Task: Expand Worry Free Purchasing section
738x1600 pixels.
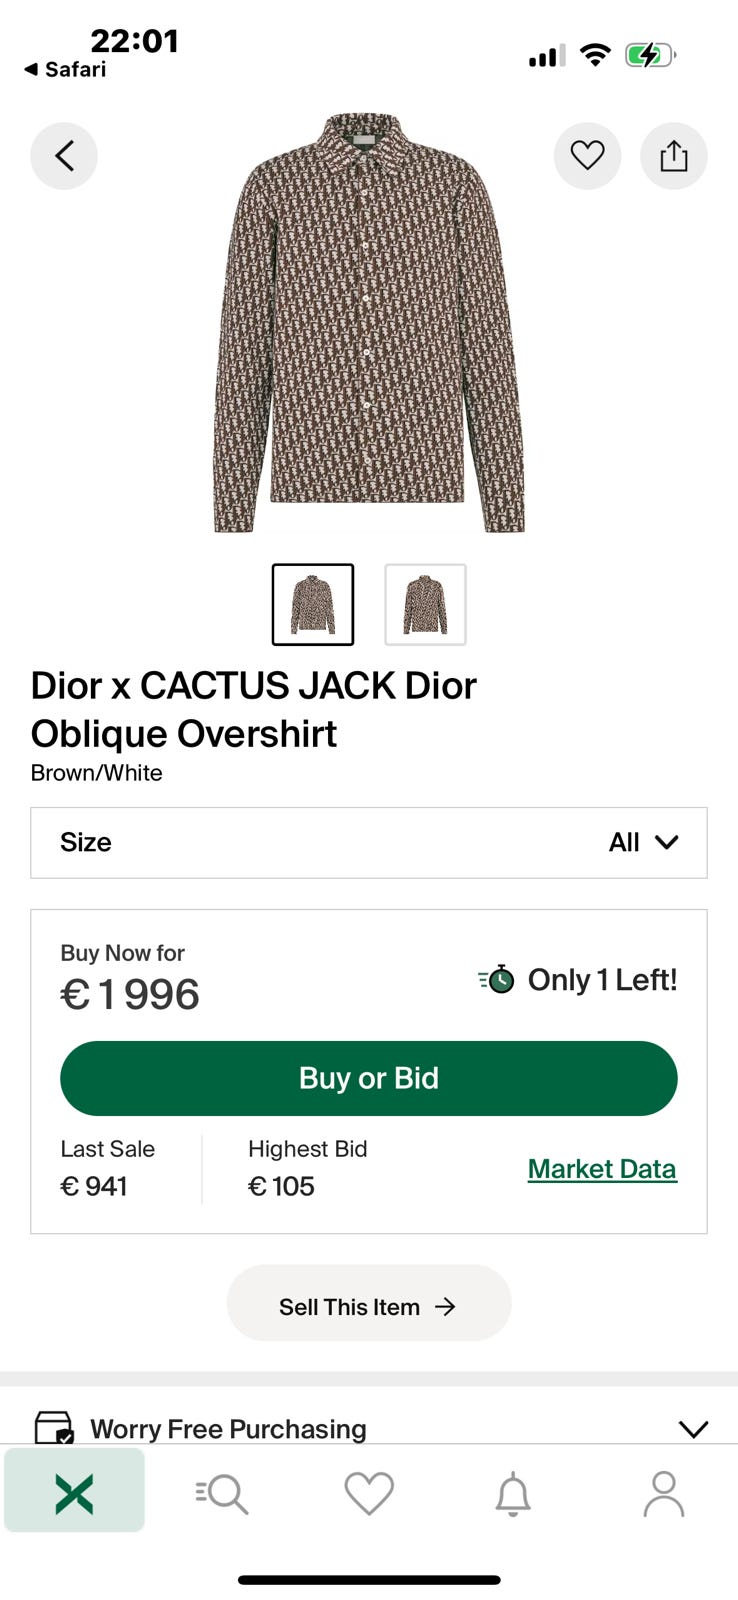Action: click(x=692, y=1428)
